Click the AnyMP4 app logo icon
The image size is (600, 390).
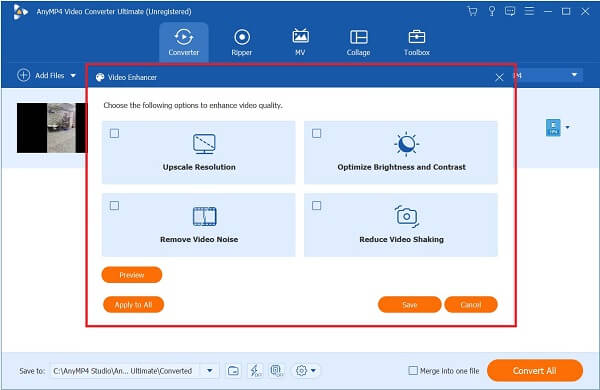[x=20, y=12]
